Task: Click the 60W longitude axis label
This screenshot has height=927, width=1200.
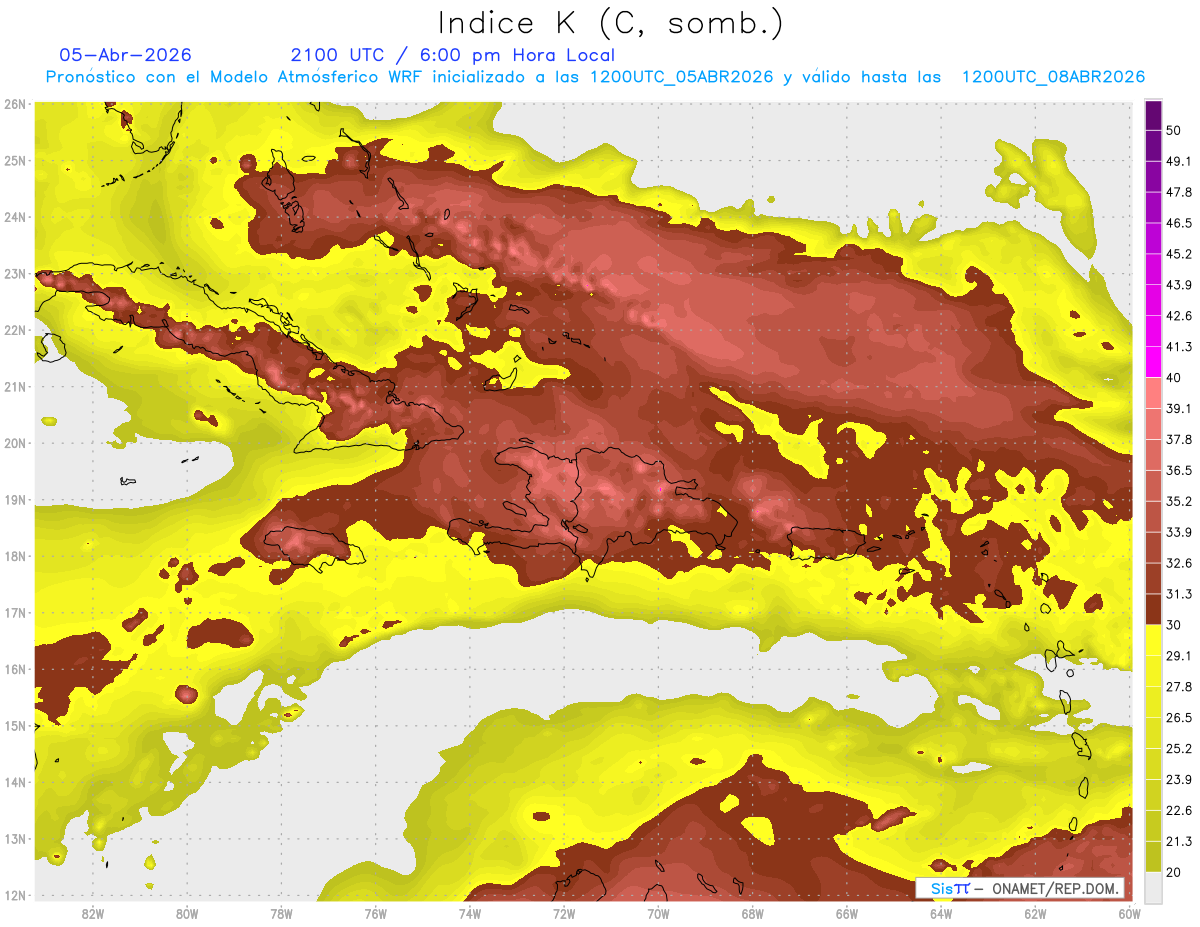Action: [1129, 913]
